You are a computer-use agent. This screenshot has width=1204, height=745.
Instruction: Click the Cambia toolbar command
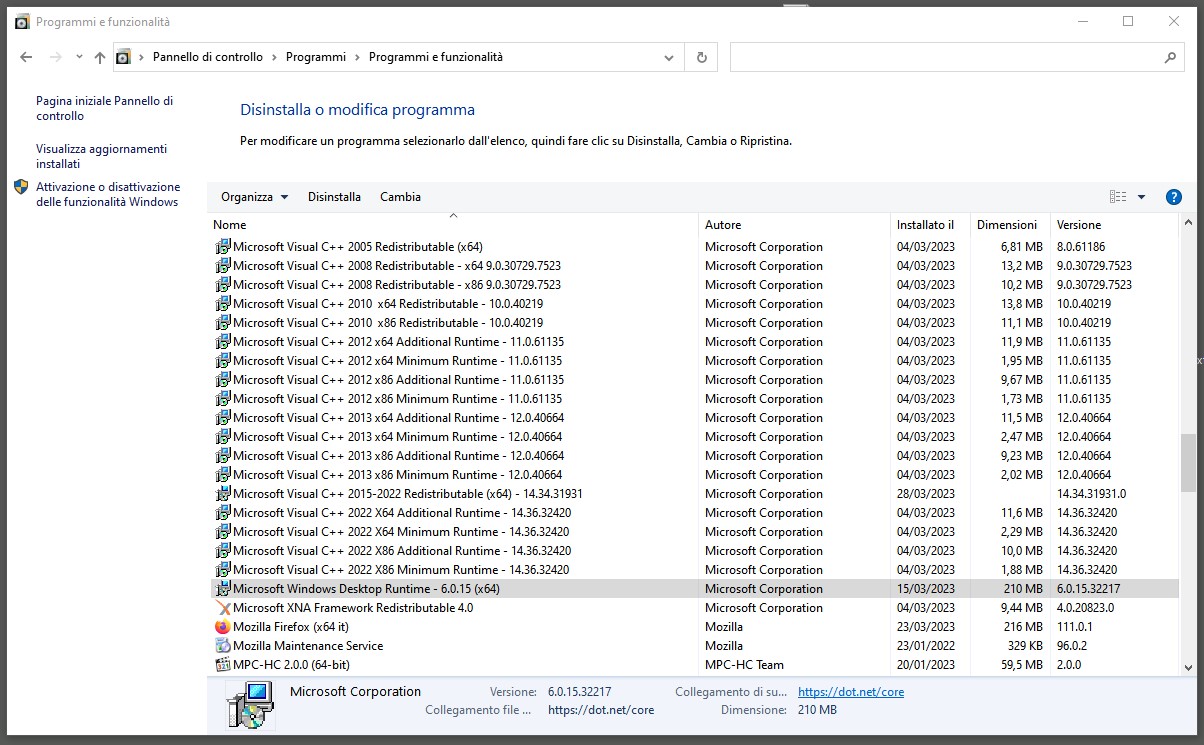400,197
